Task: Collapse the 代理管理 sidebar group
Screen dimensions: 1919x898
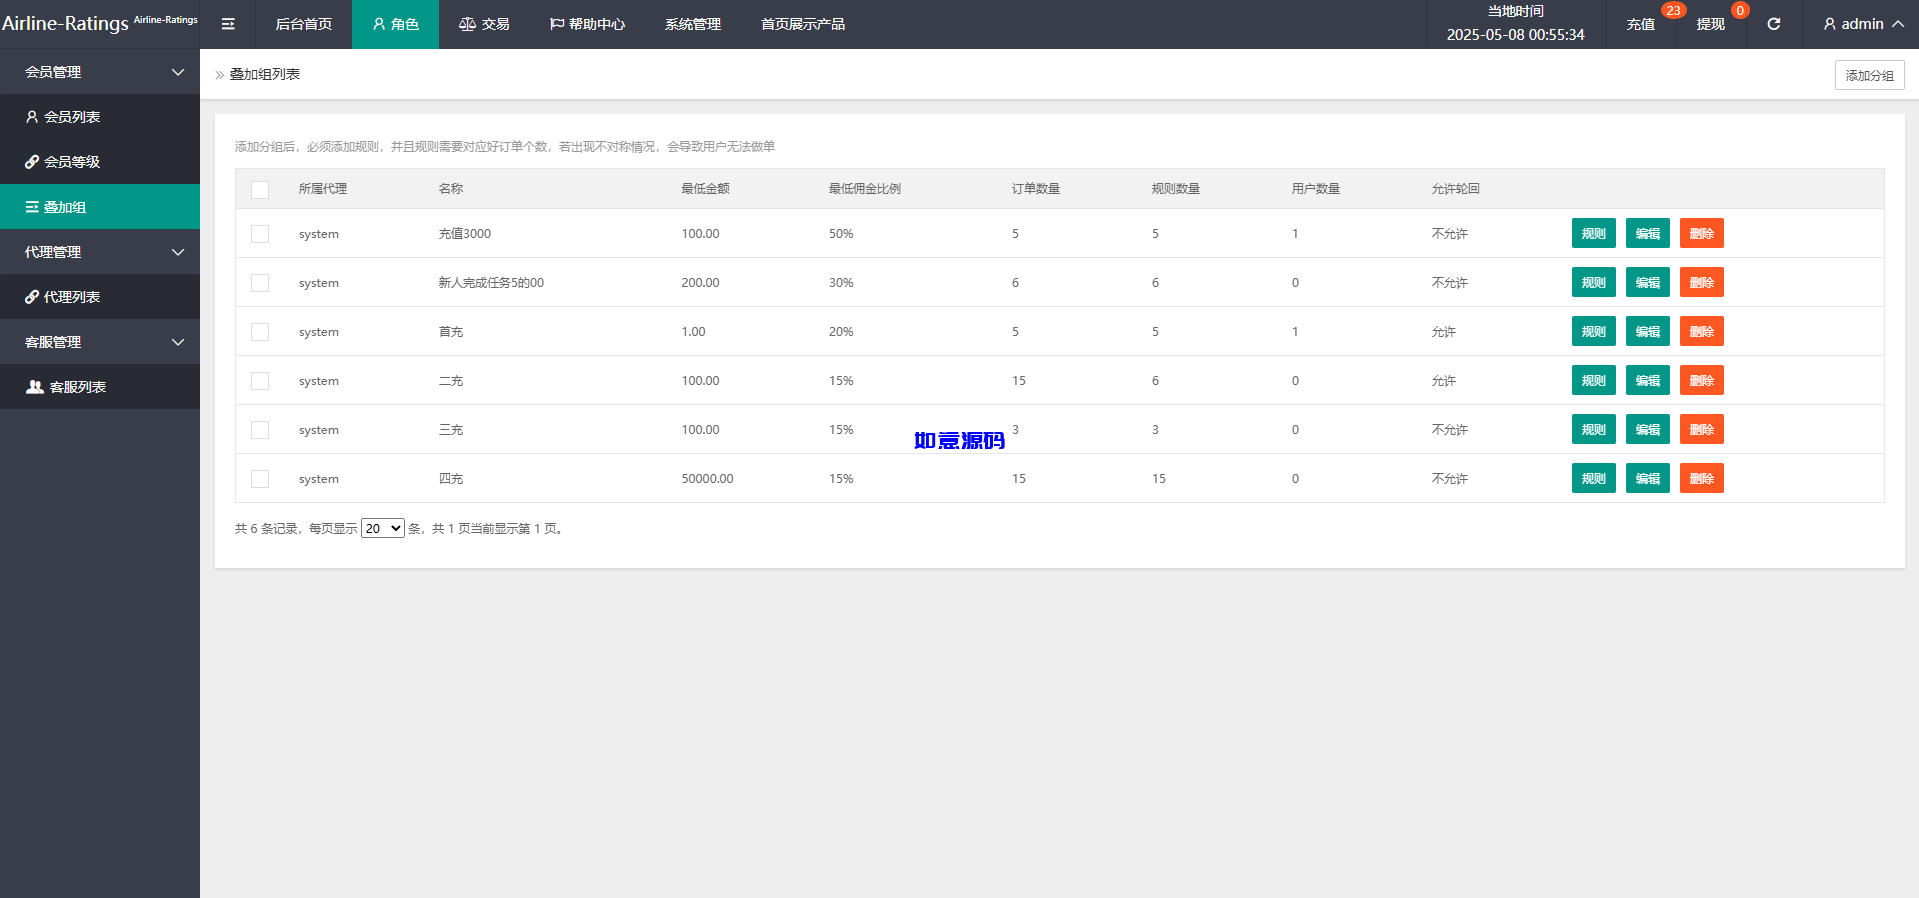Action: click(x=100, y=252)
